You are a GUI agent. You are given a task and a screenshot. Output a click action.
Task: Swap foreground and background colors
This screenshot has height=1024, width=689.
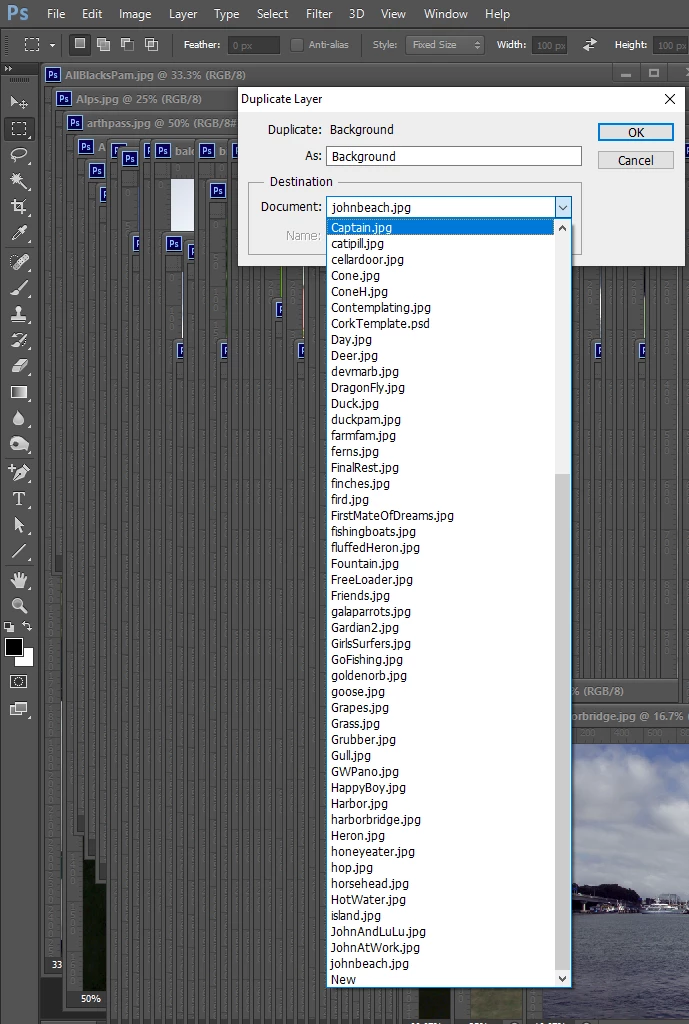[x=27, y=626]
